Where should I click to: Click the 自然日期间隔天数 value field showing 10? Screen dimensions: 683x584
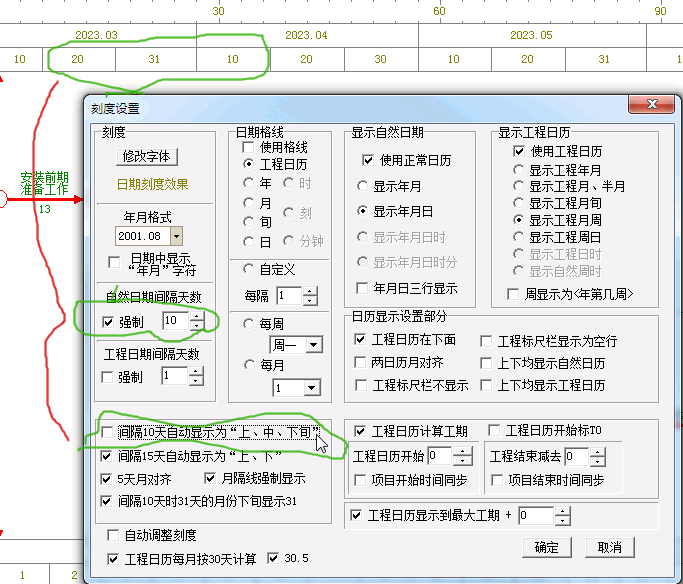(176, 321)
